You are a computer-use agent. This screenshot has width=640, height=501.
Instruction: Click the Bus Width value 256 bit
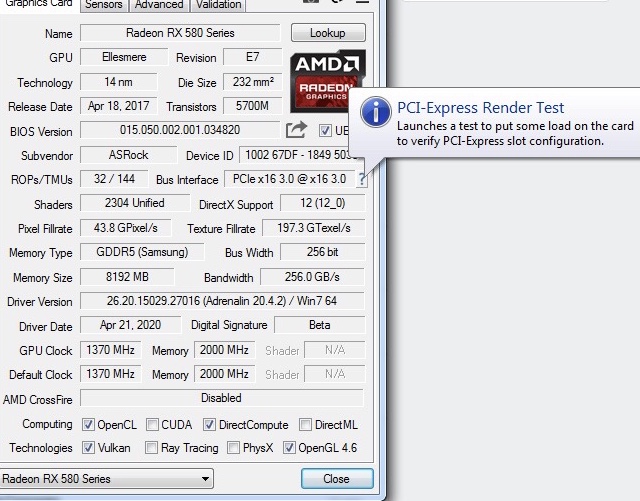(x=322, y=252)
